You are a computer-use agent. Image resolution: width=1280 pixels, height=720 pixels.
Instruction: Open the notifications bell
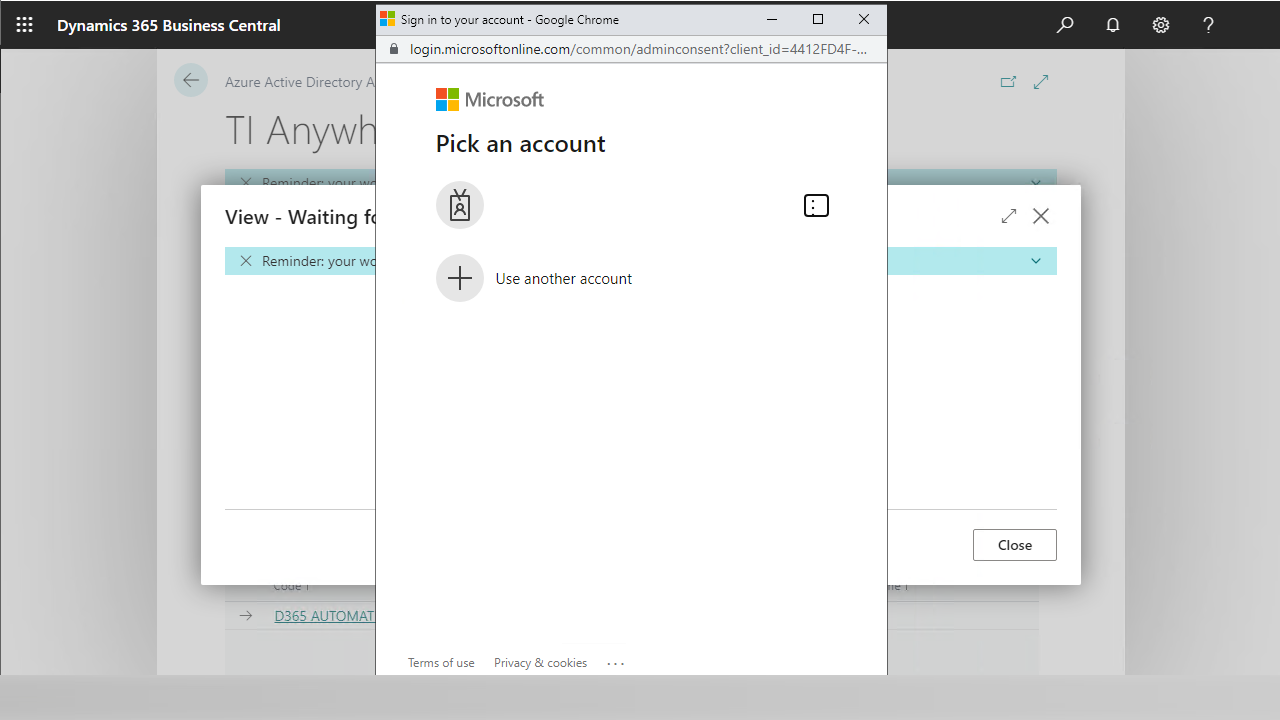coord(1113,25)
